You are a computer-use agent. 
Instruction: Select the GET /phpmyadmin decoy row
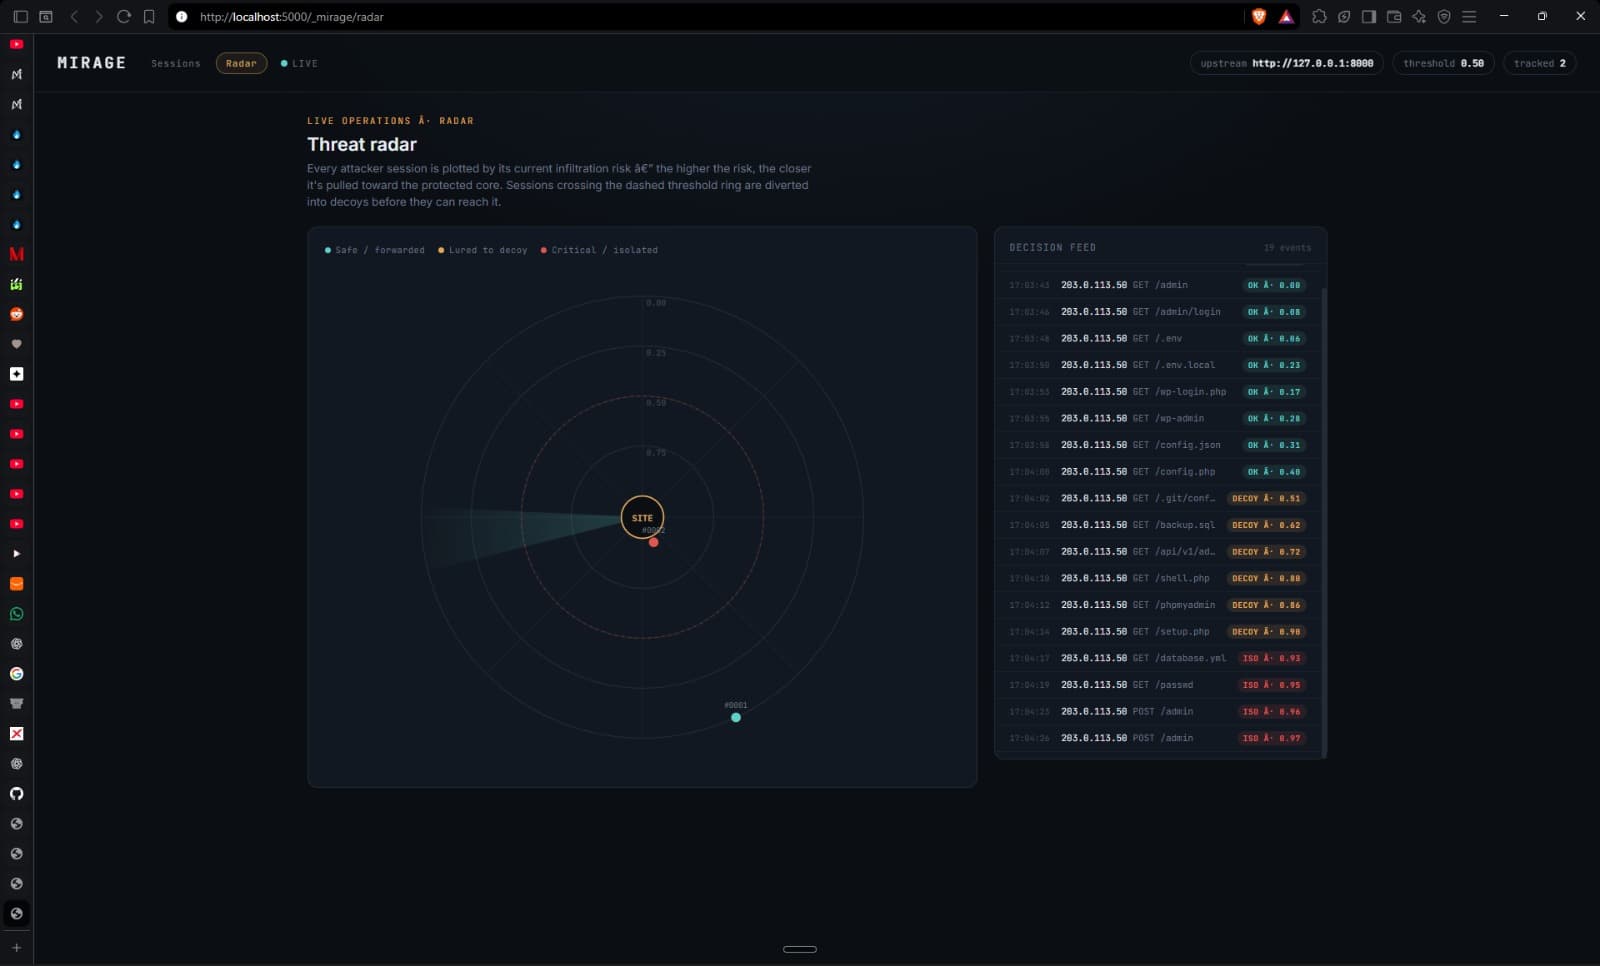[x=1158, y=605]
